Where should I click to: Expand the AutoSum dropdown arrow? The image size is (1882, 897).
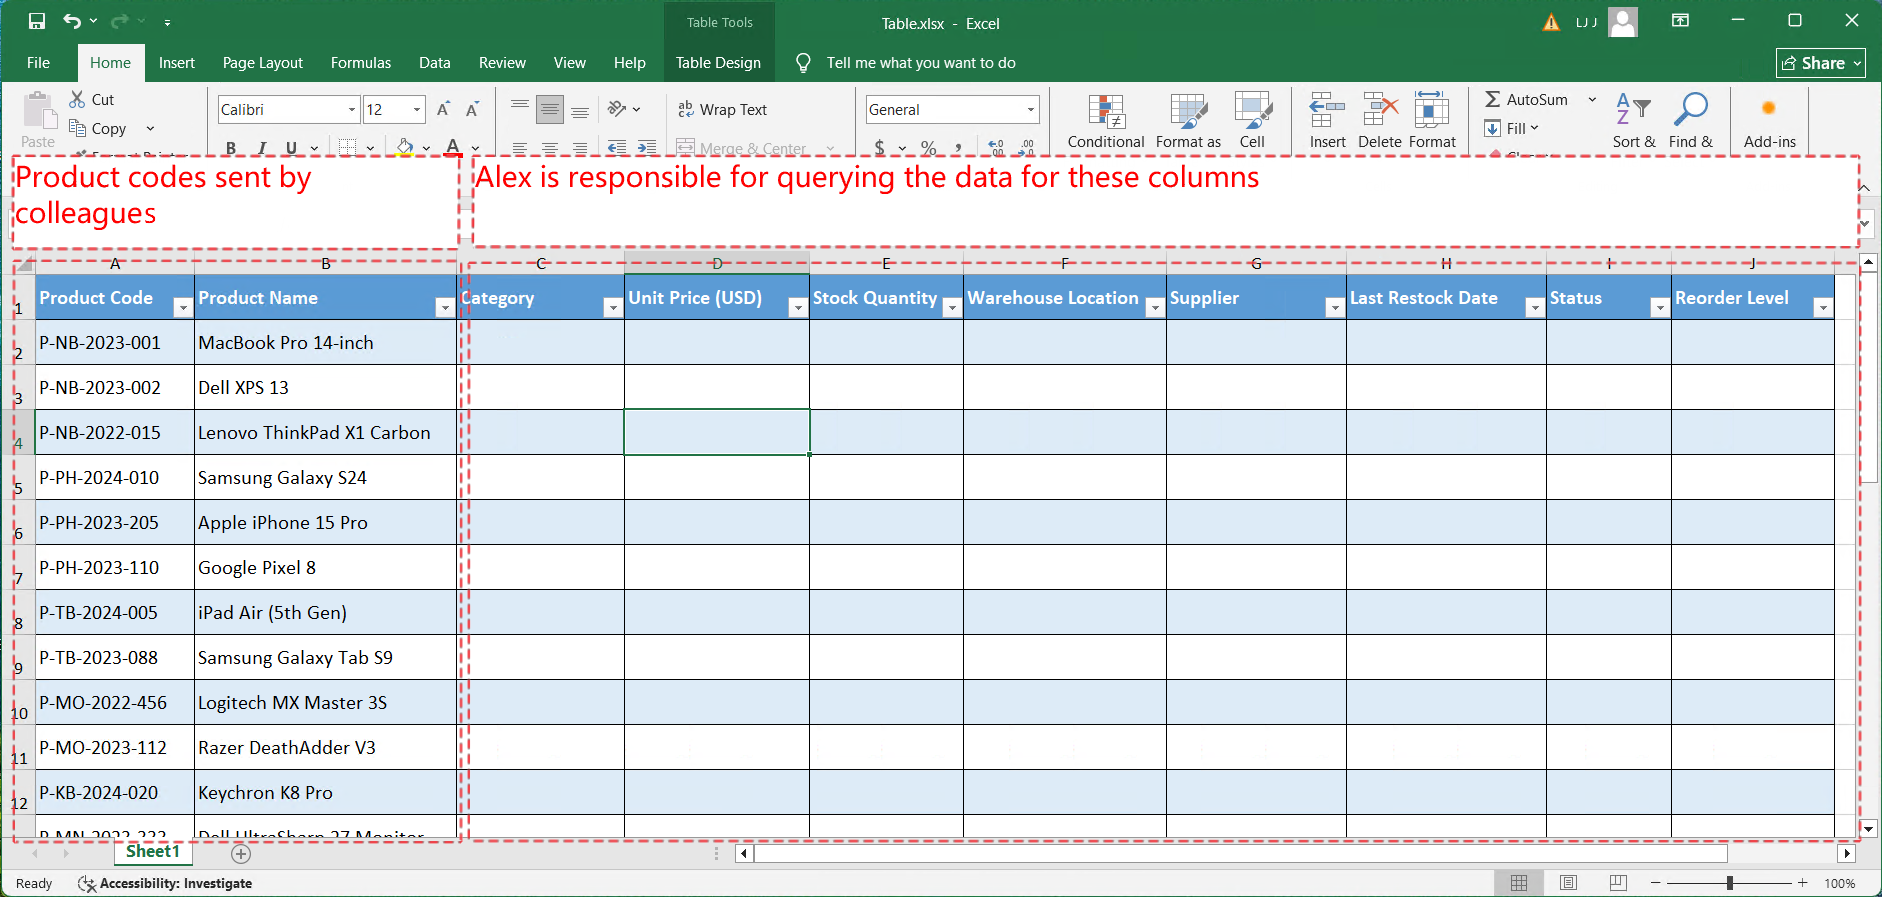1592,99
